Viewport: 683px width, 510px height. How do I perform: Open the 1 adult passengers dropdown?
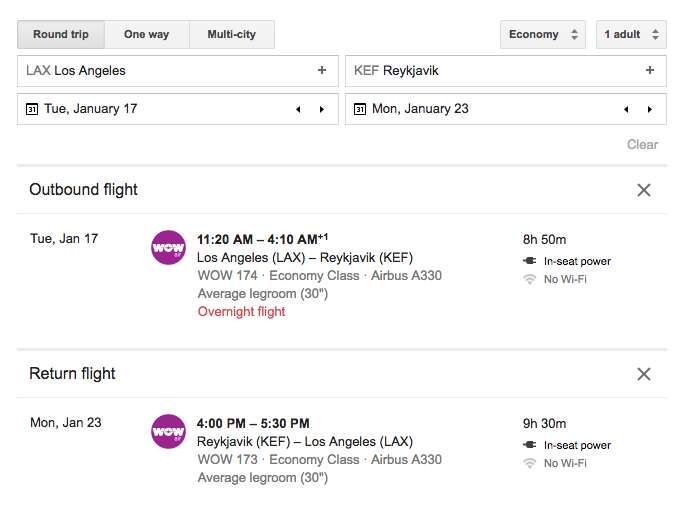[x=631, y=34]
